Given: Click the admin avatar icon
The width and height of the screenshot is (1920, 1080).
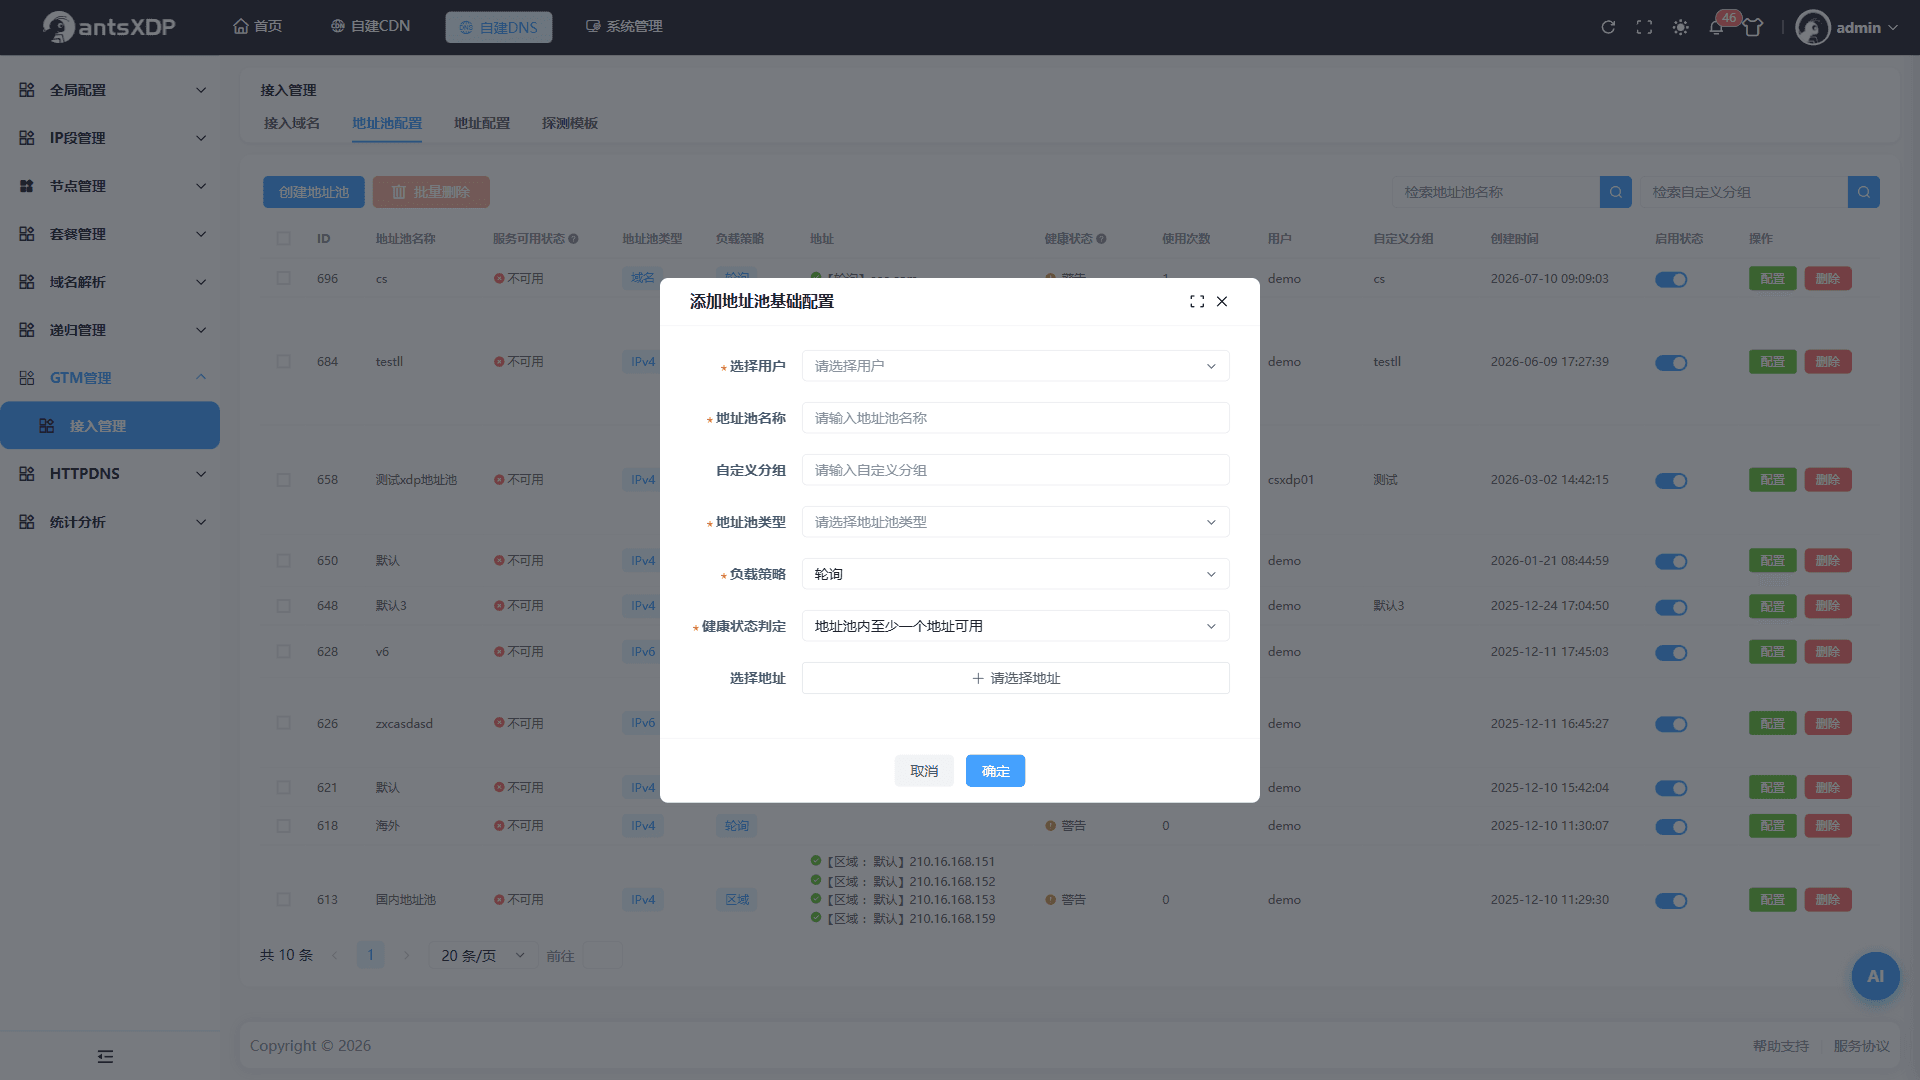Looking at the screenshot, I should tap(1812, 27).
